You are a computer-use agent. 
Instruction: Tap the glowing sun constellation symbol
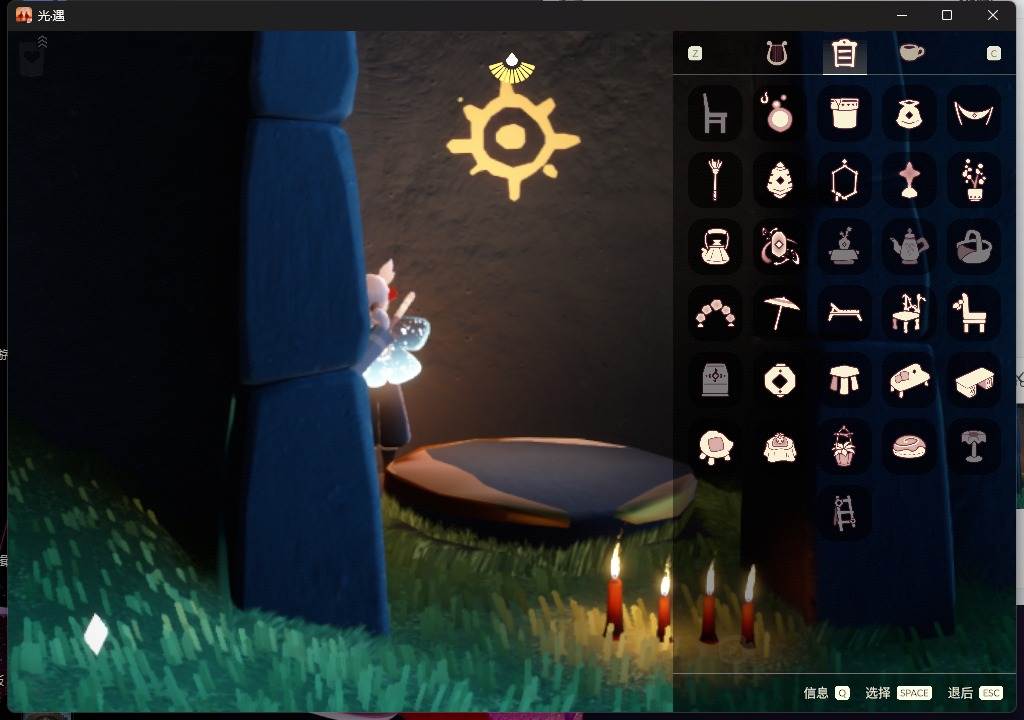(x=513, y=139)
